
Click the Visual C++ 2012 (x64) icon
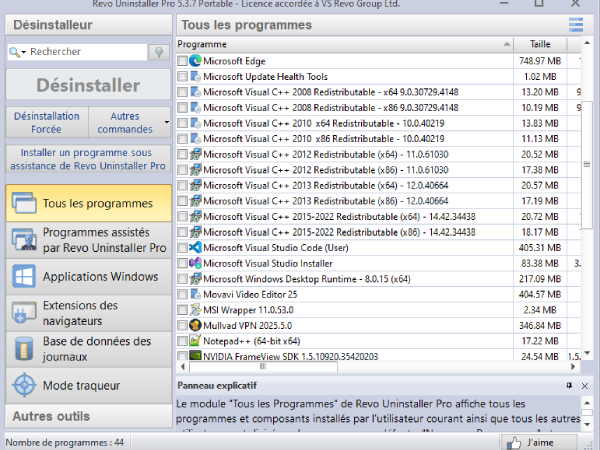[195, 154]
